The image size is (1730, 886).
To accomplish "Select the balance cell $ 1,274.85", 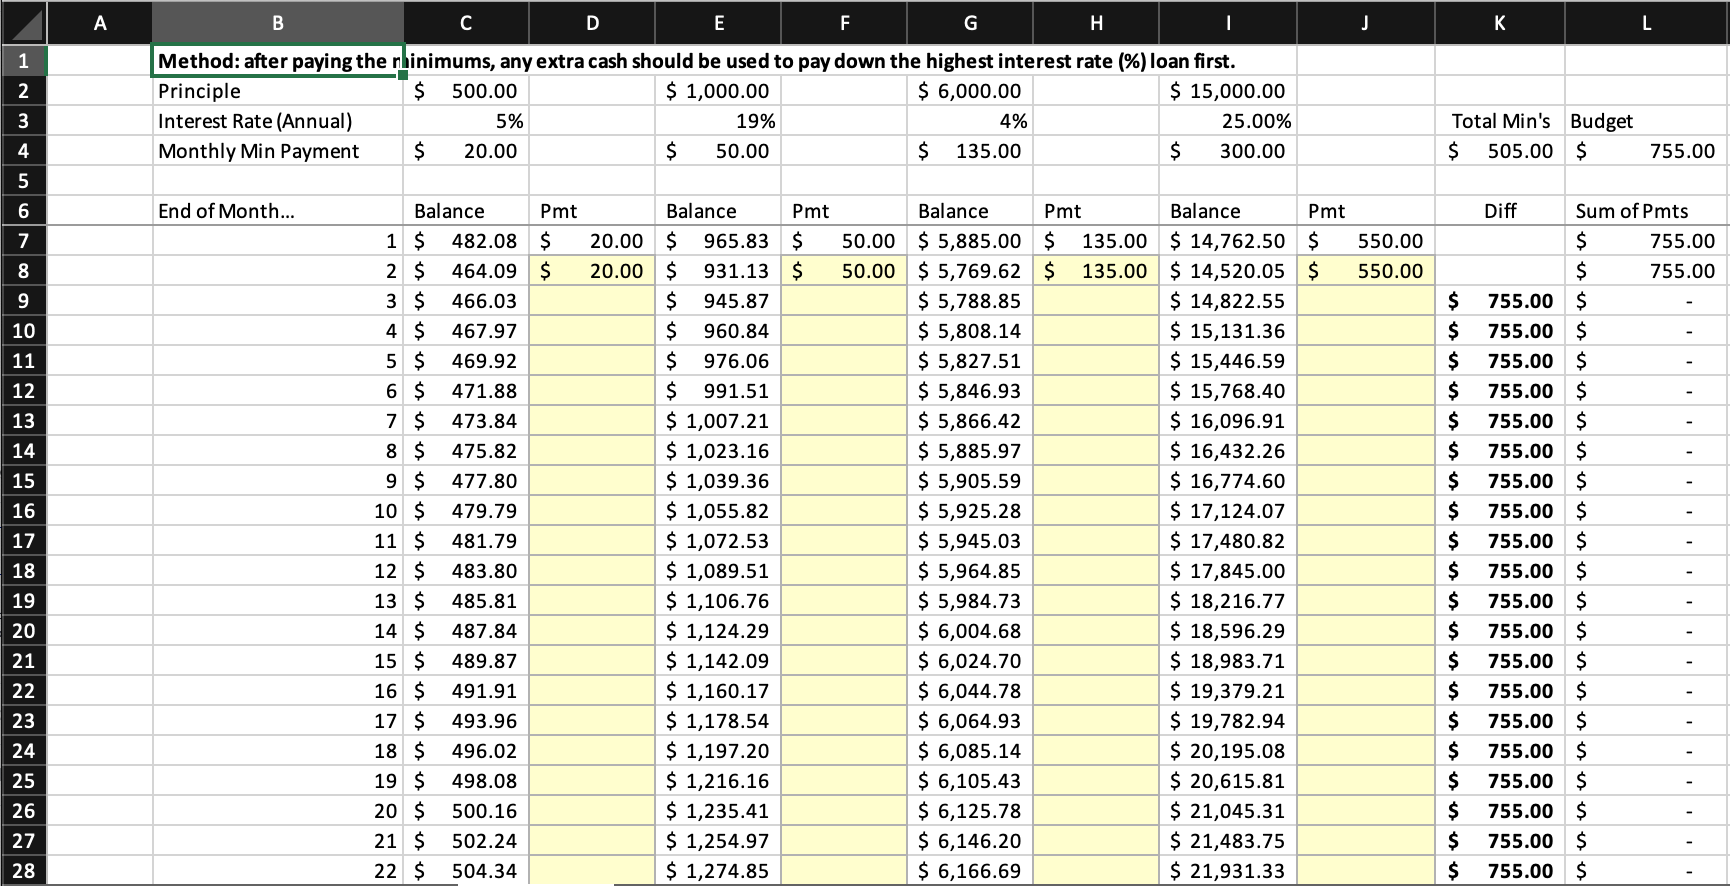I will click(x=718, y=871).
